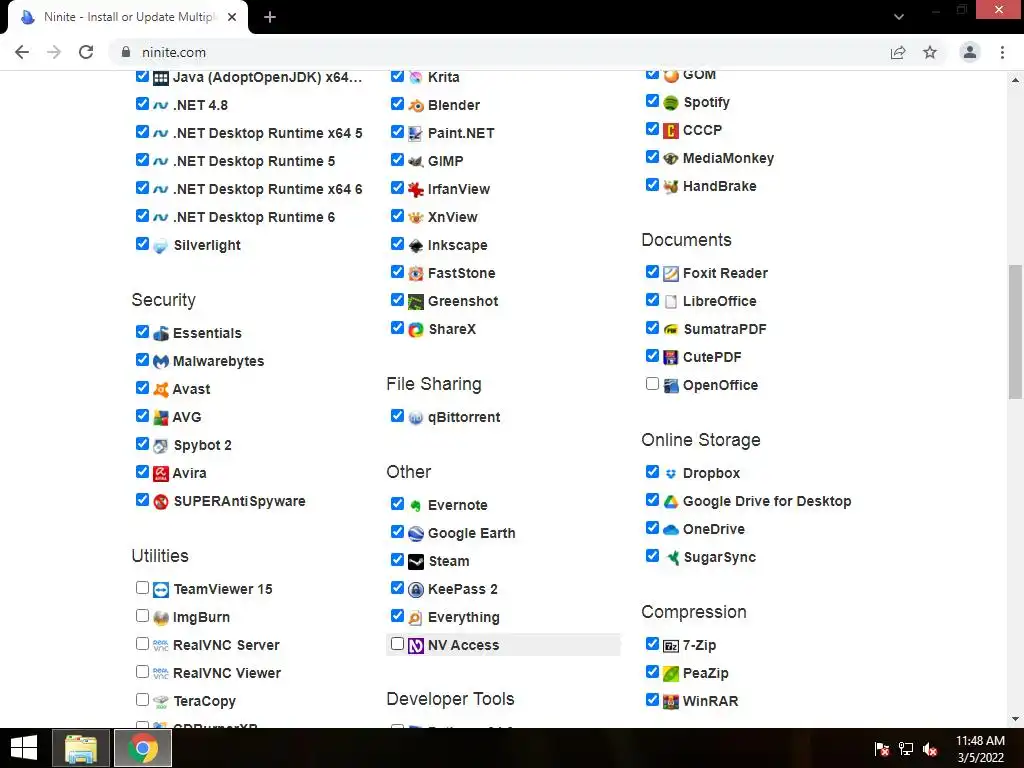Click the GIMP icon
Image resolution: width=1024 pixels, height=768 pixels.
pyautogui.click(x=416, y=161)
